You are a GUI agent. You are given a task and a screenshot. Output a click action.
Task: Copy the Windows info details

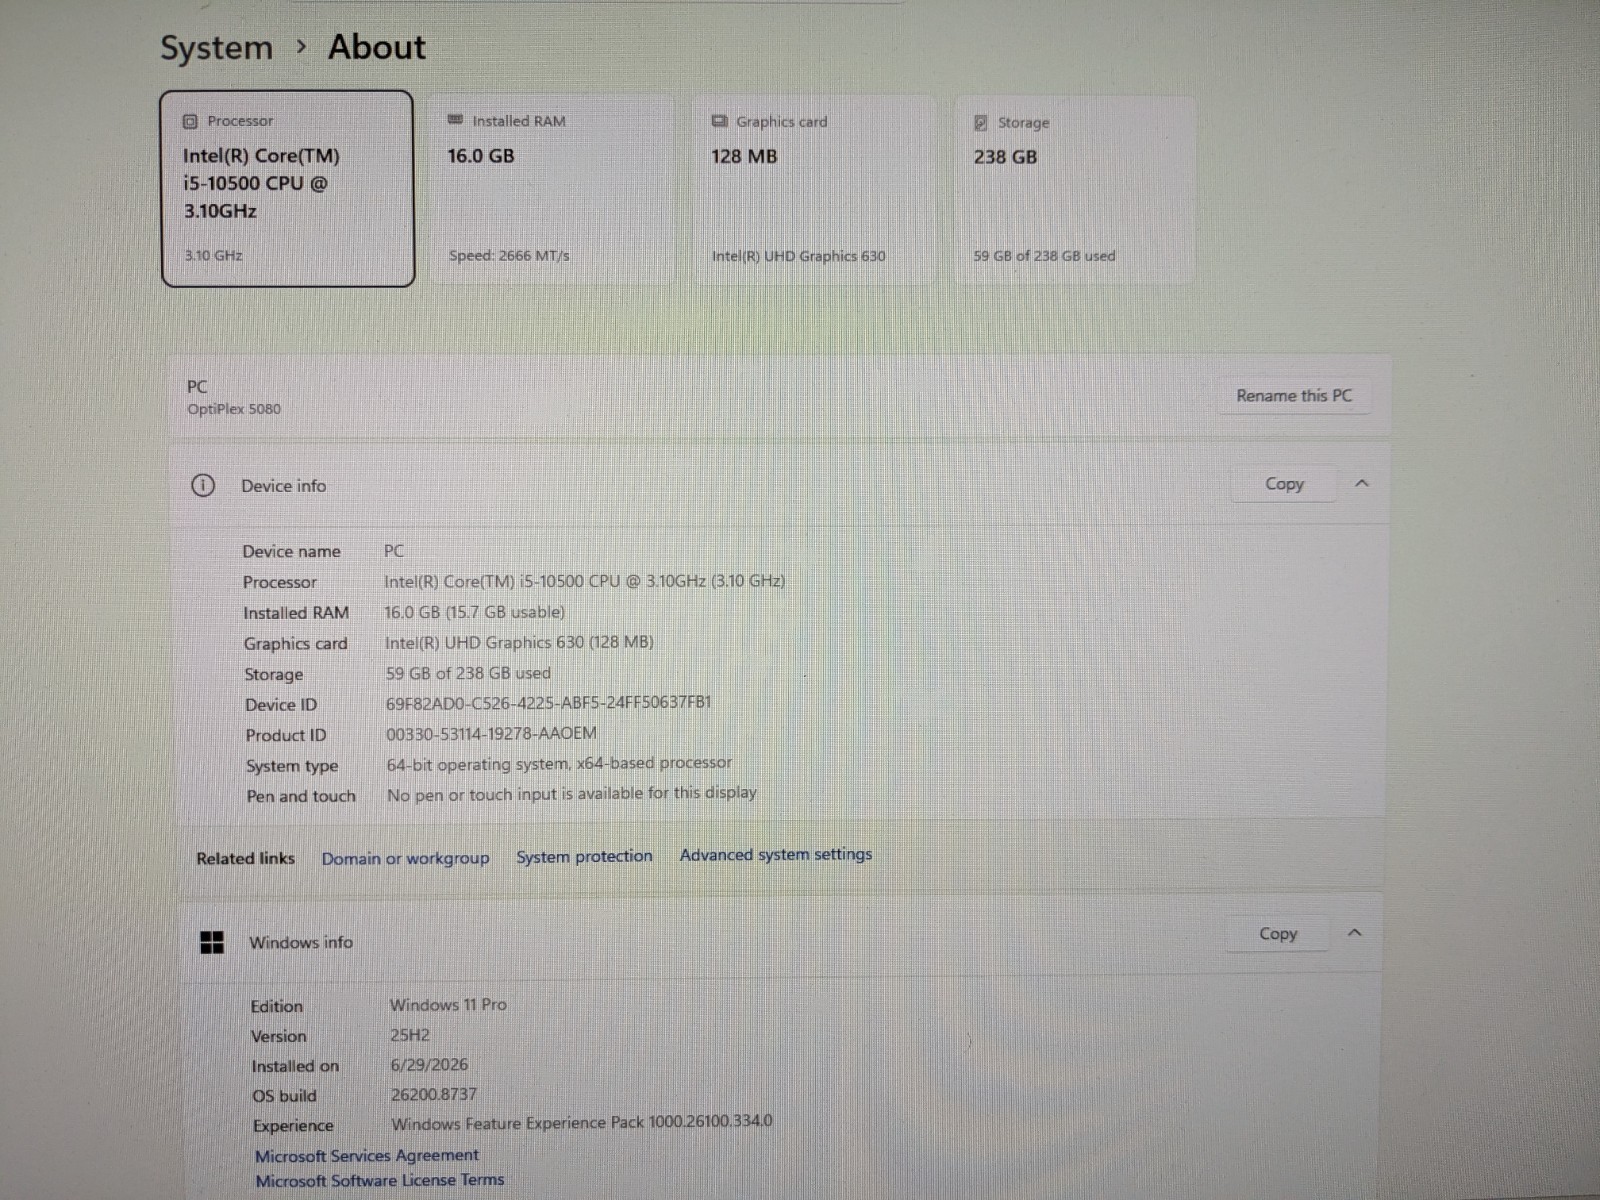click(1278, 933)
